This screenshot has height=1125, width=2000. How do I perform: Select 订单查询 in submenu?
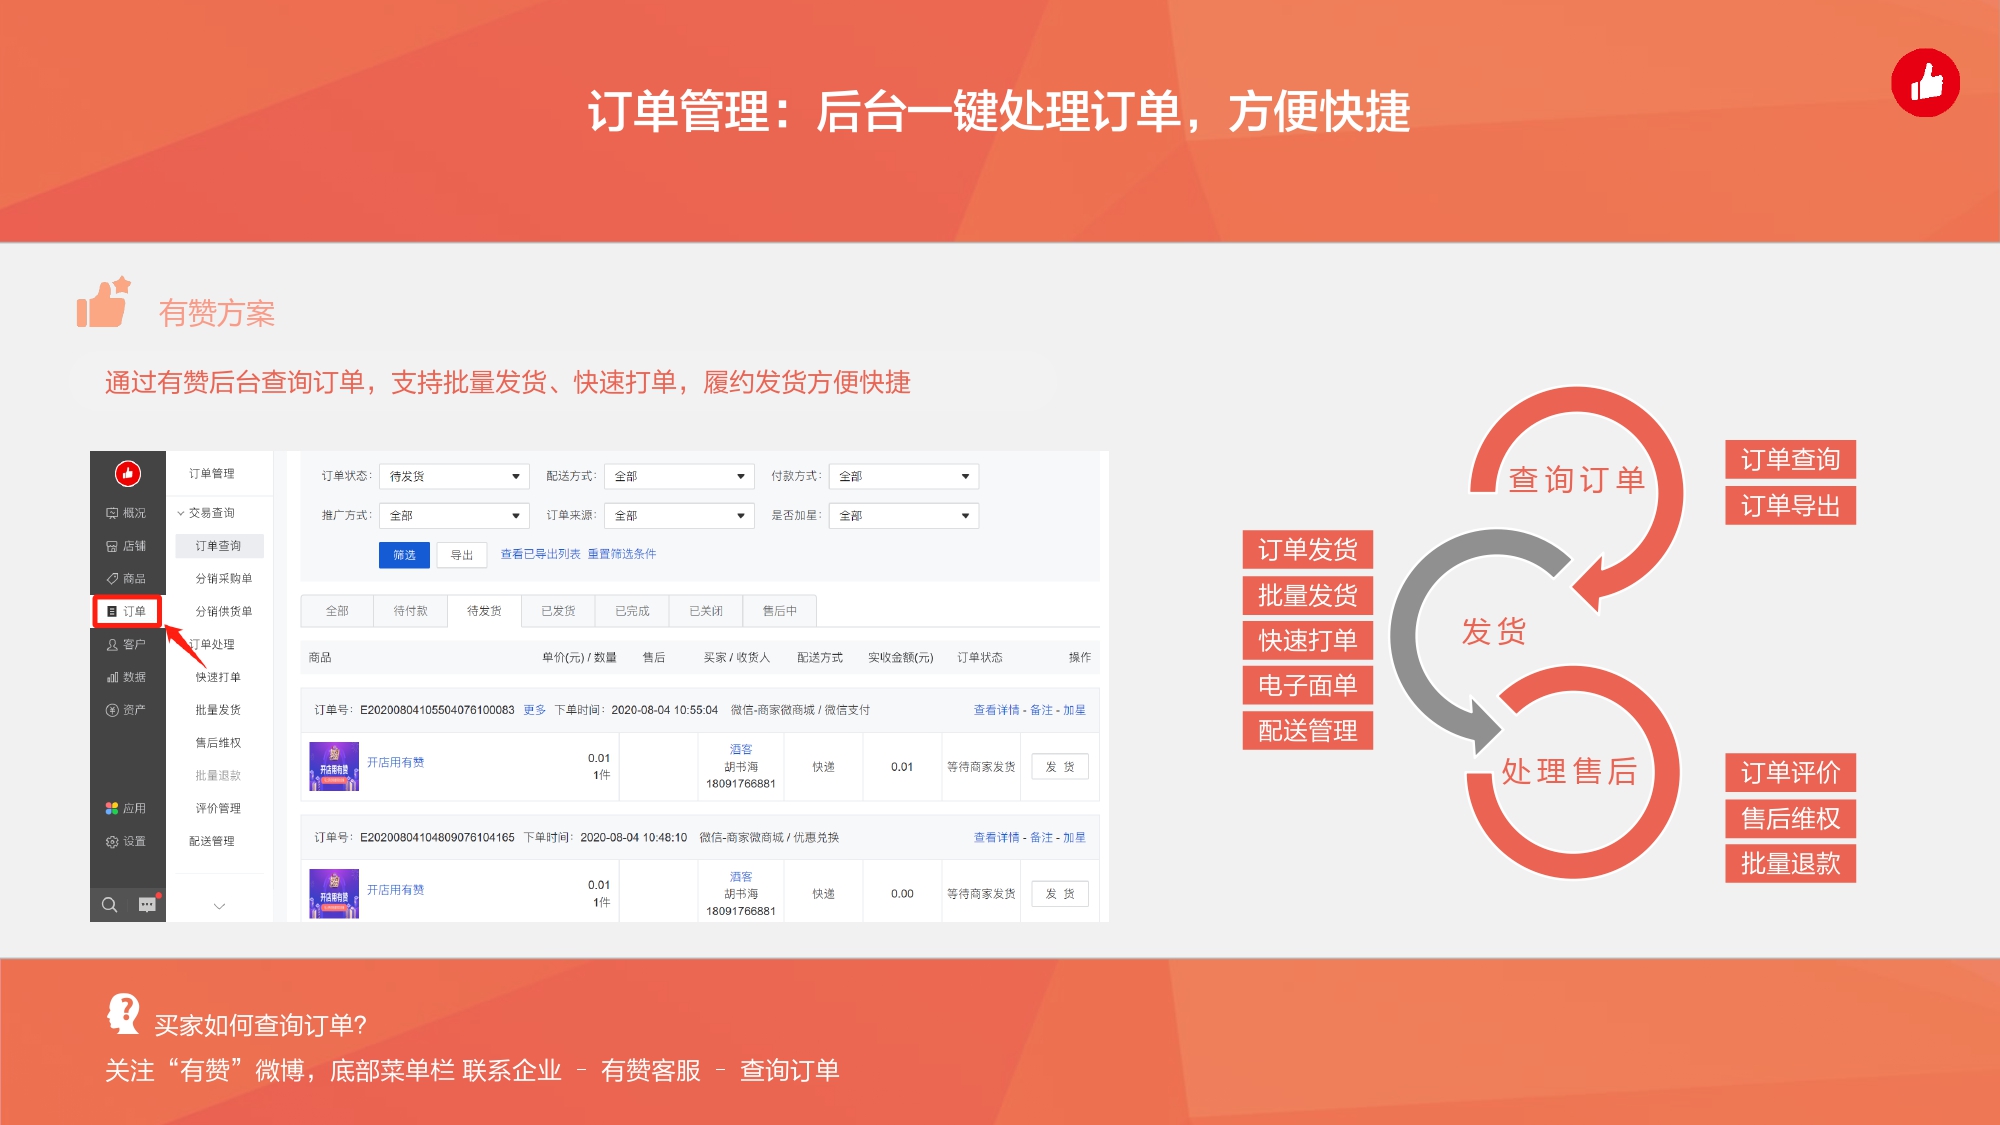[x=219, y=546]
